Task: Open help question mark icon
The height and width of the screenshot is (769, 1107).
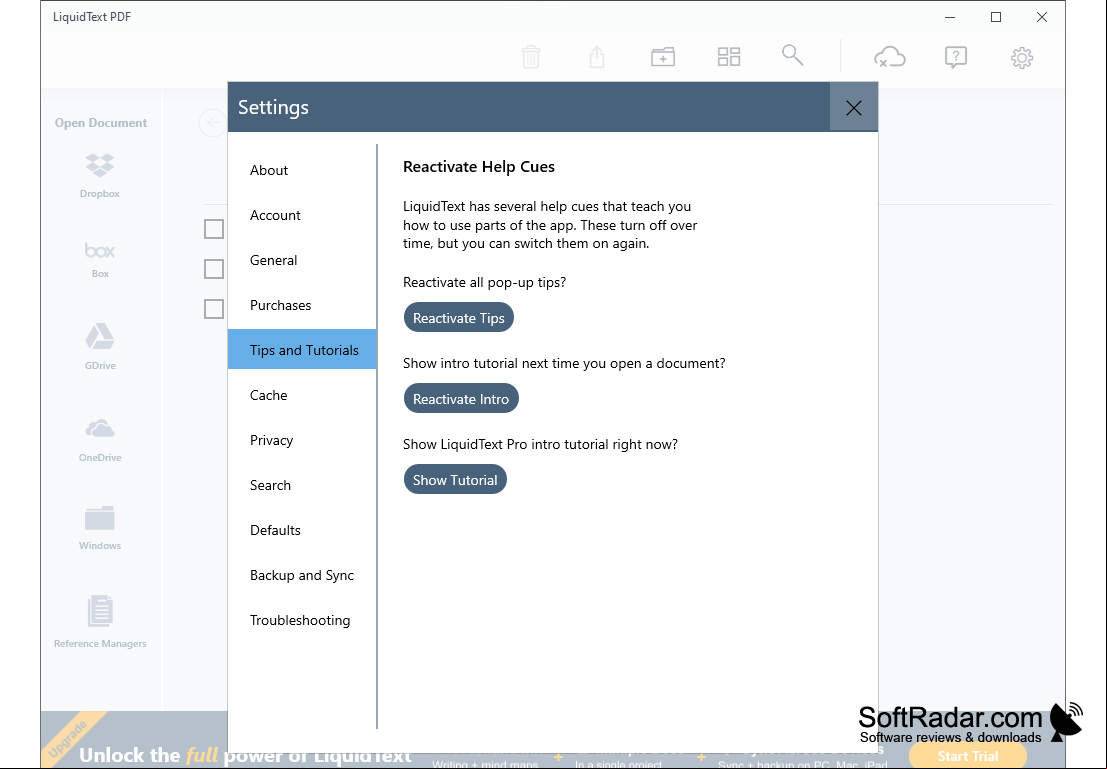Action: 955,57
